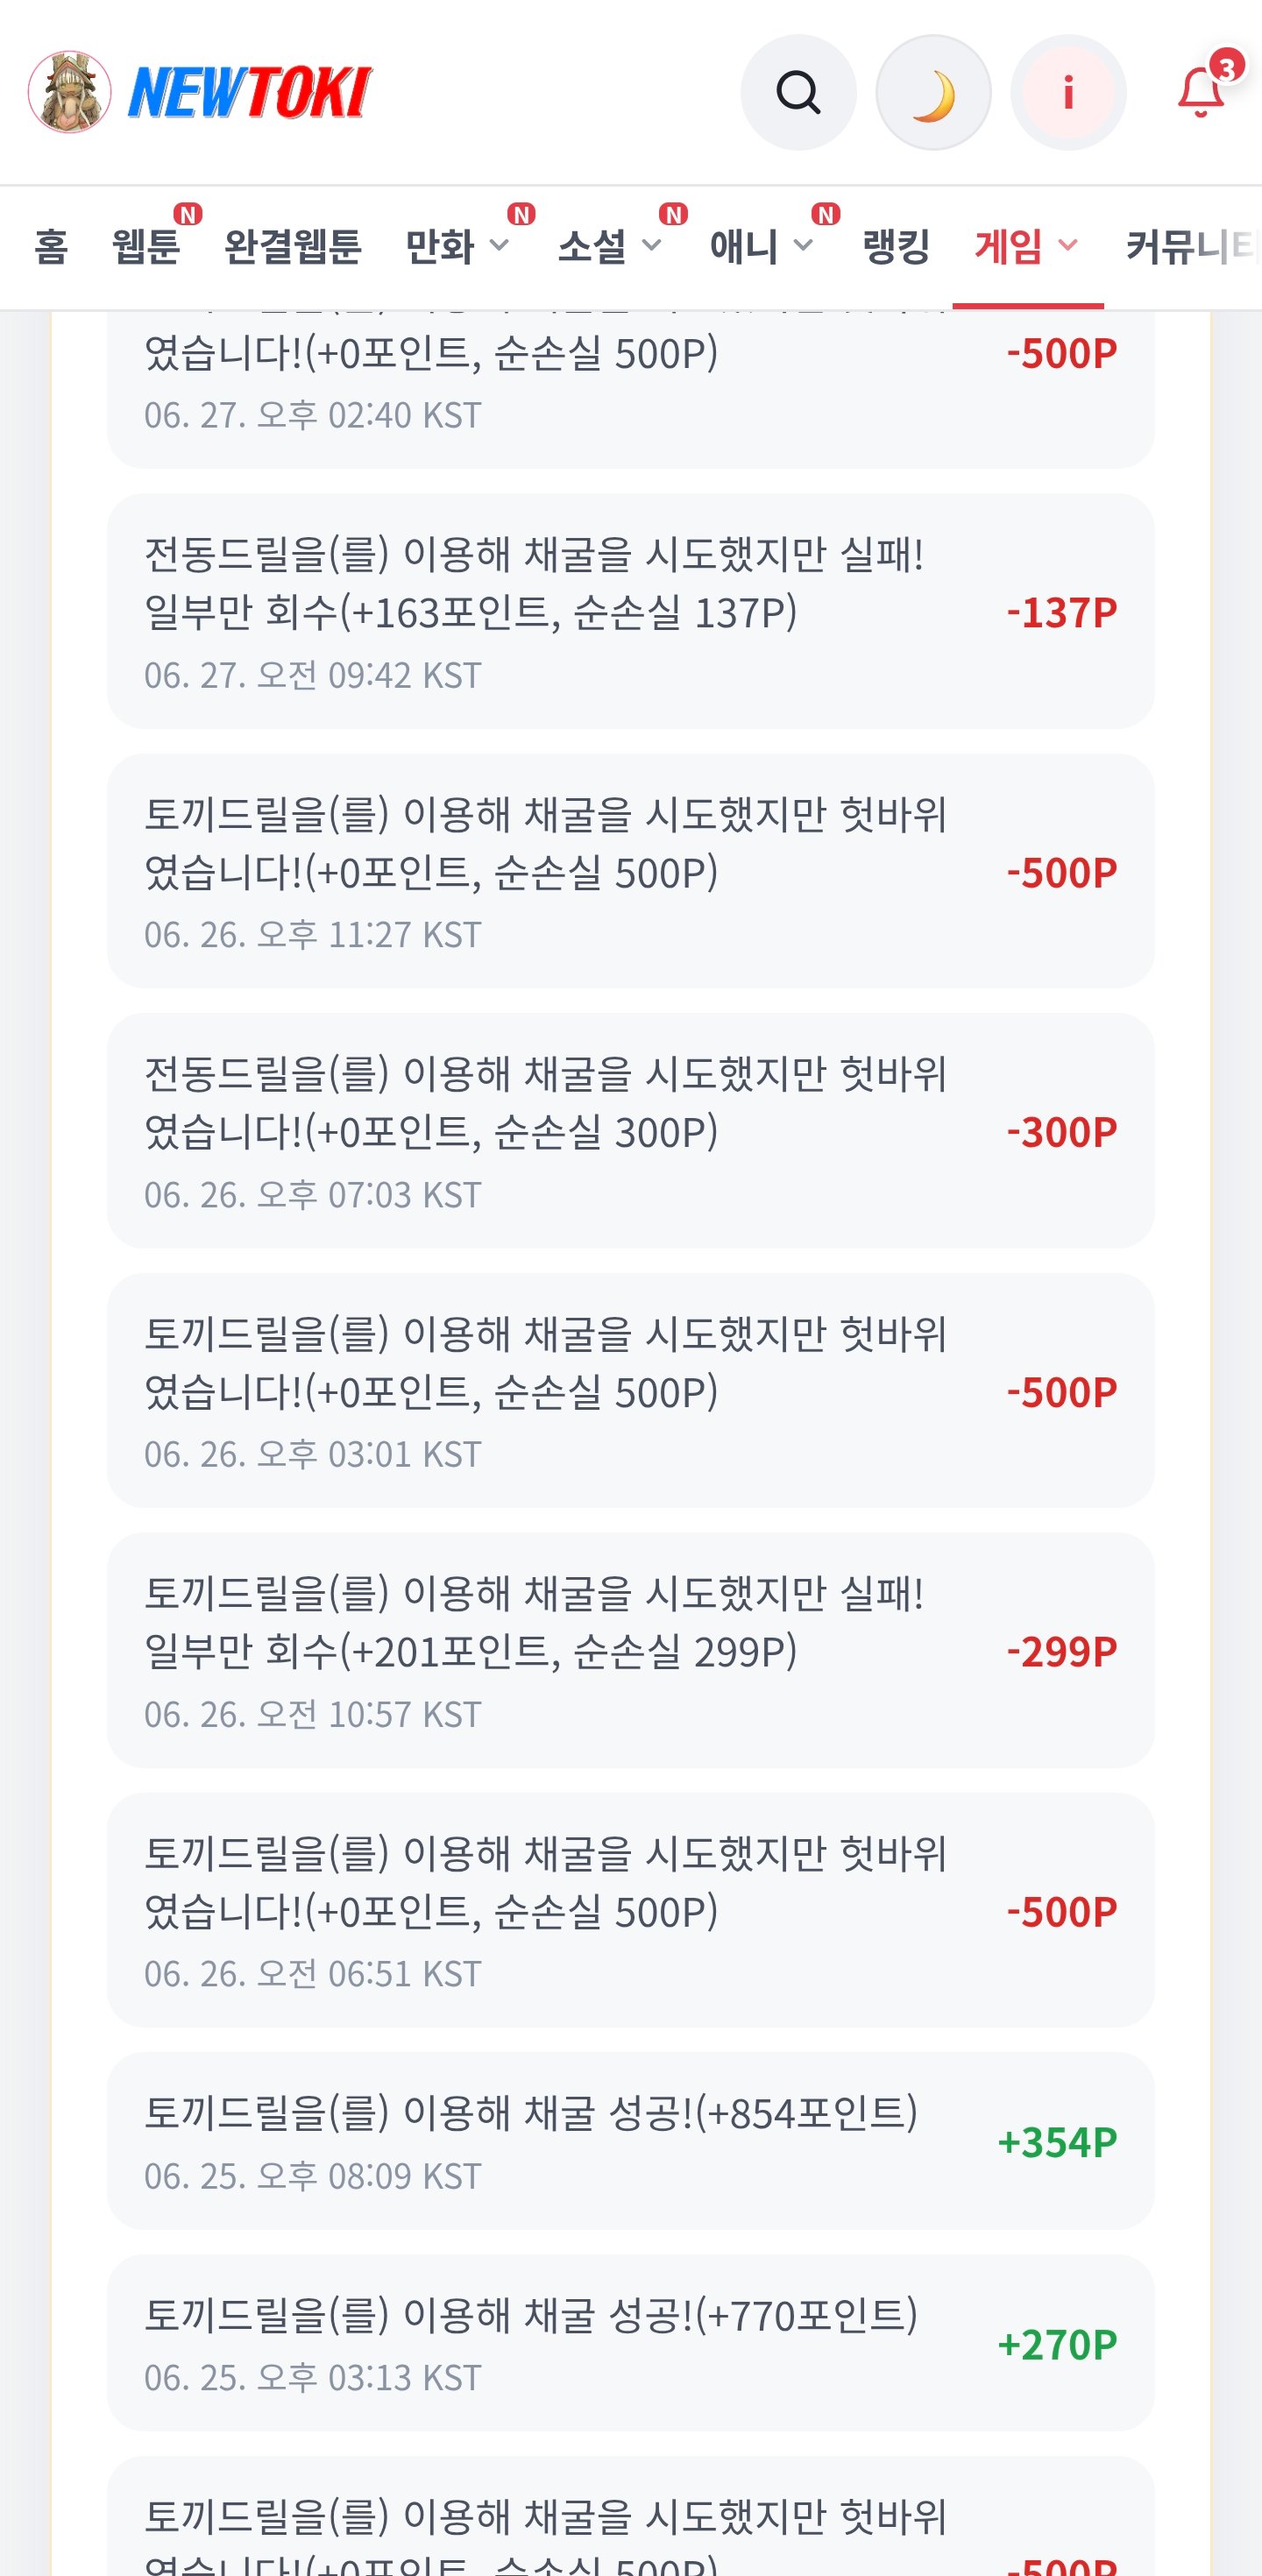Select the mining record showing -137P

(x=630, y=611)
